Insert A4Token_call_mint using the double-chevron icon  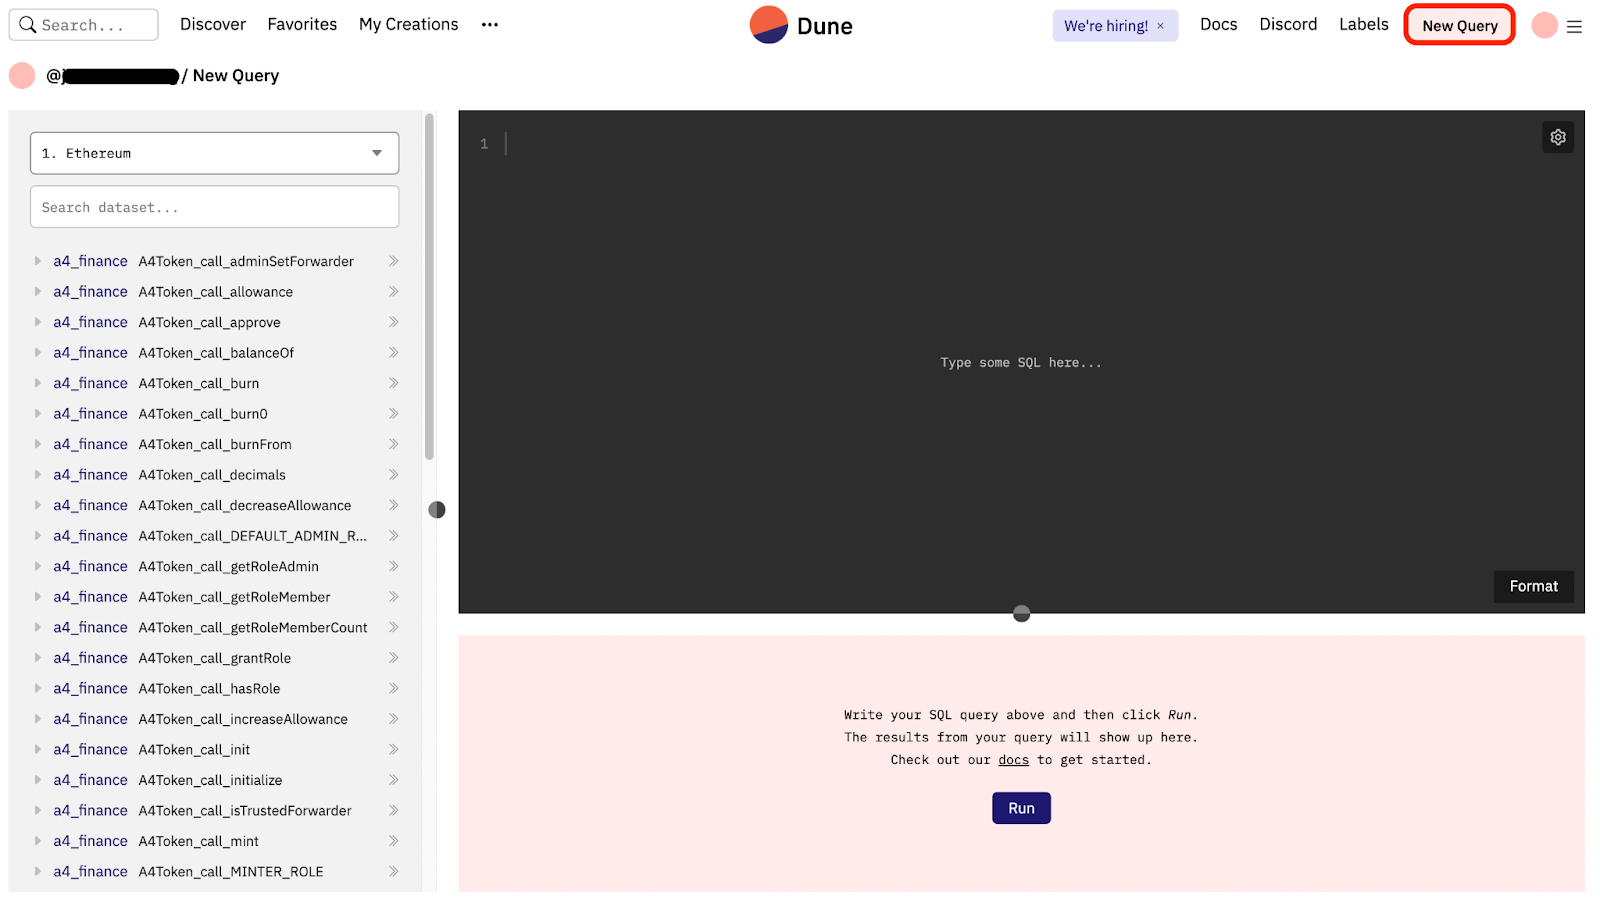[394, 841]
